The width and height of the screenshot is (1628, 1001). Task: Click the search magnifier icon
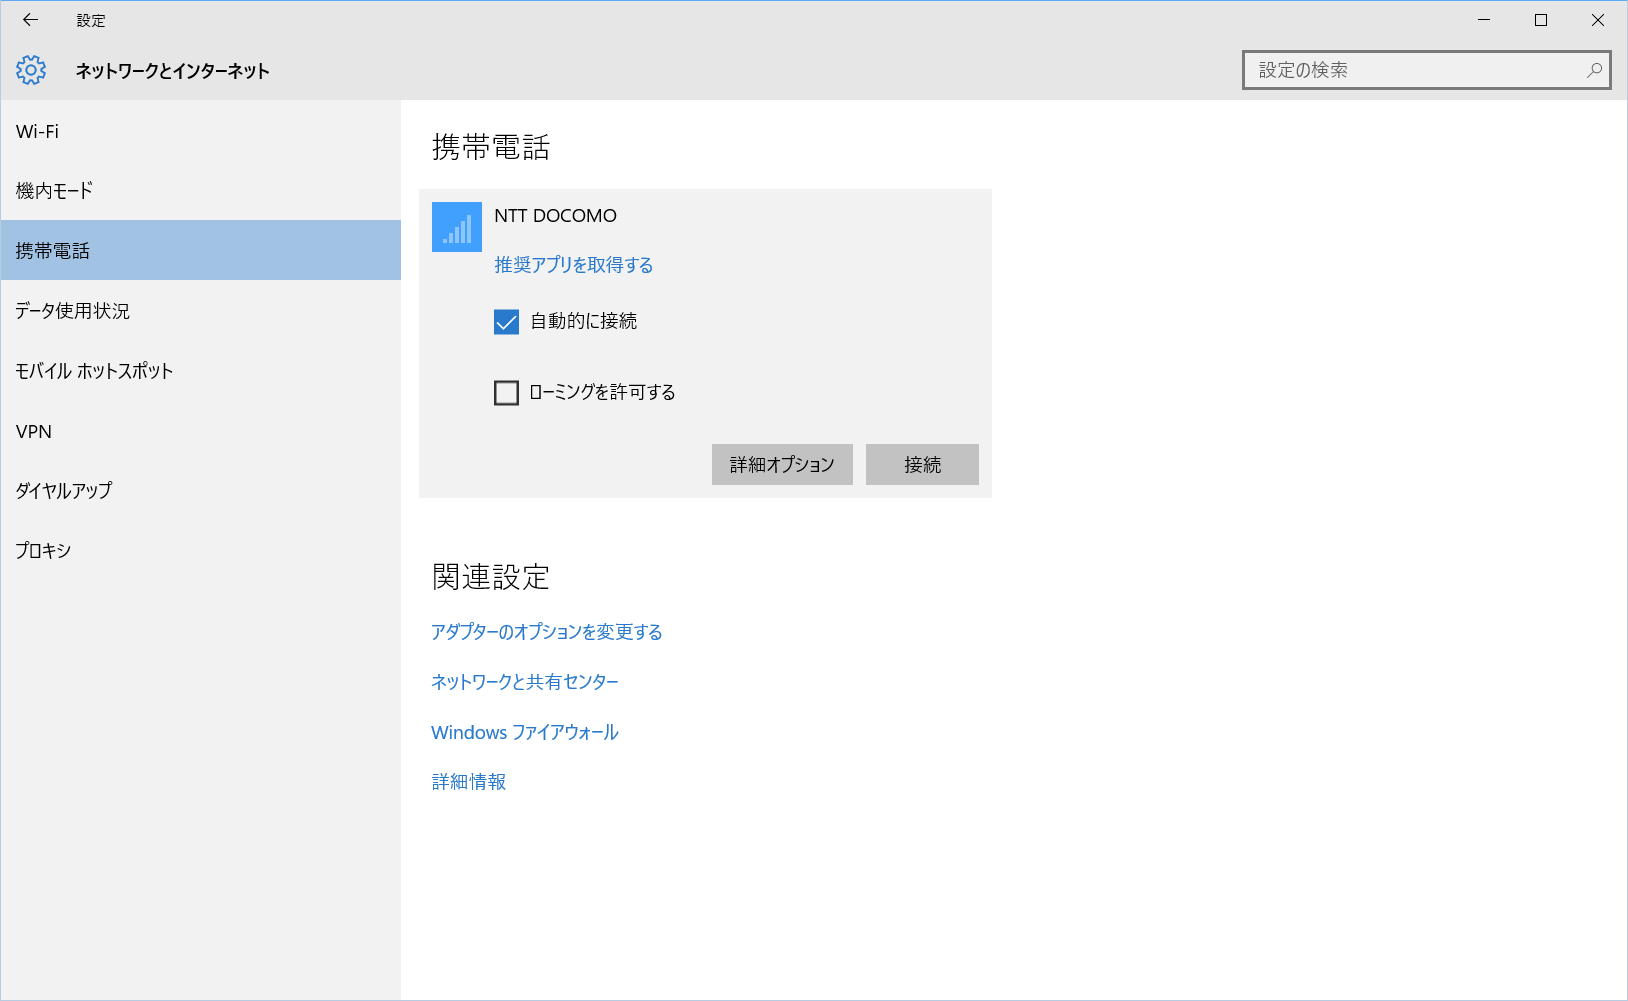click(1594, 70)
